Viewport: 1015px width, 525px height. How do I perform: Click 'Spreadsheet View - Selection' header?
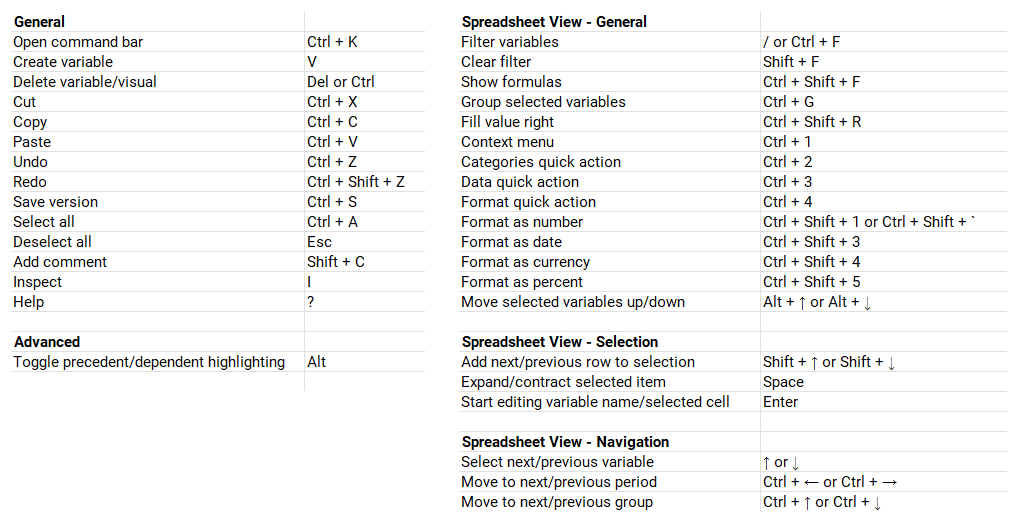coord(559,342)
